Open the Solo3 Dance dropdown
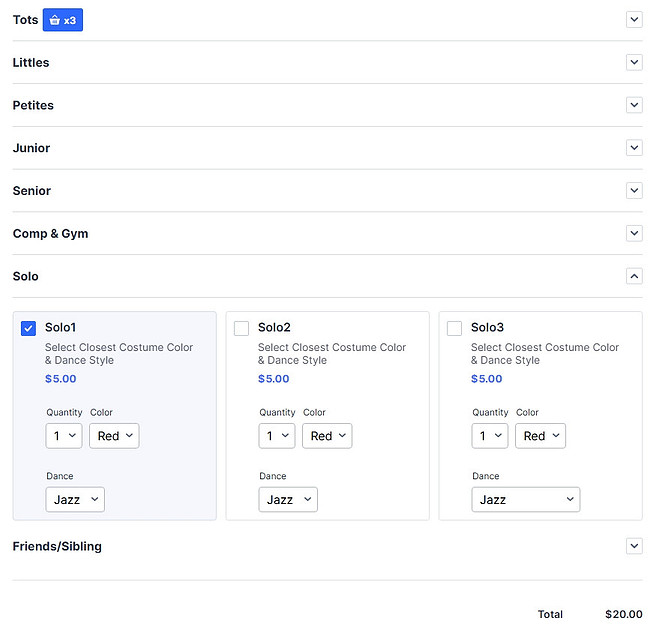 click(x=526, y=500)
